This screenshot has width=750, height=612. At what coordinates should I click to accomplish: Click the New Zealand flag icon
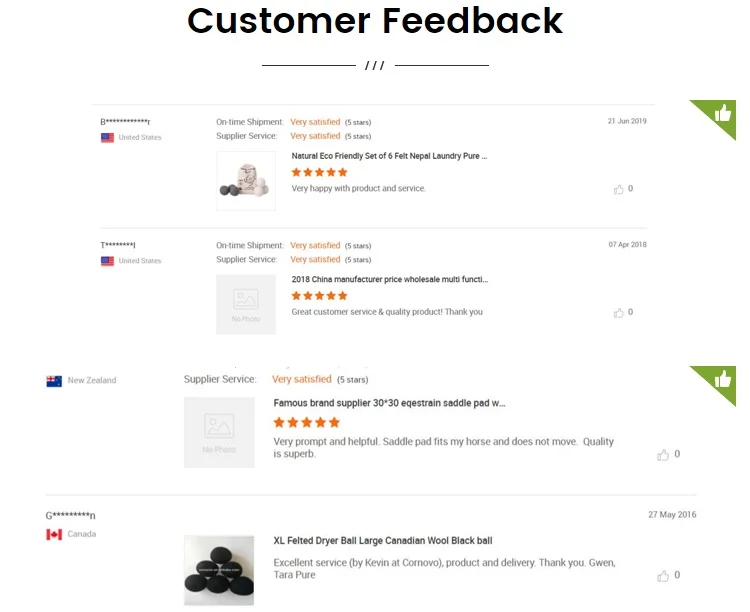[54, 381]
